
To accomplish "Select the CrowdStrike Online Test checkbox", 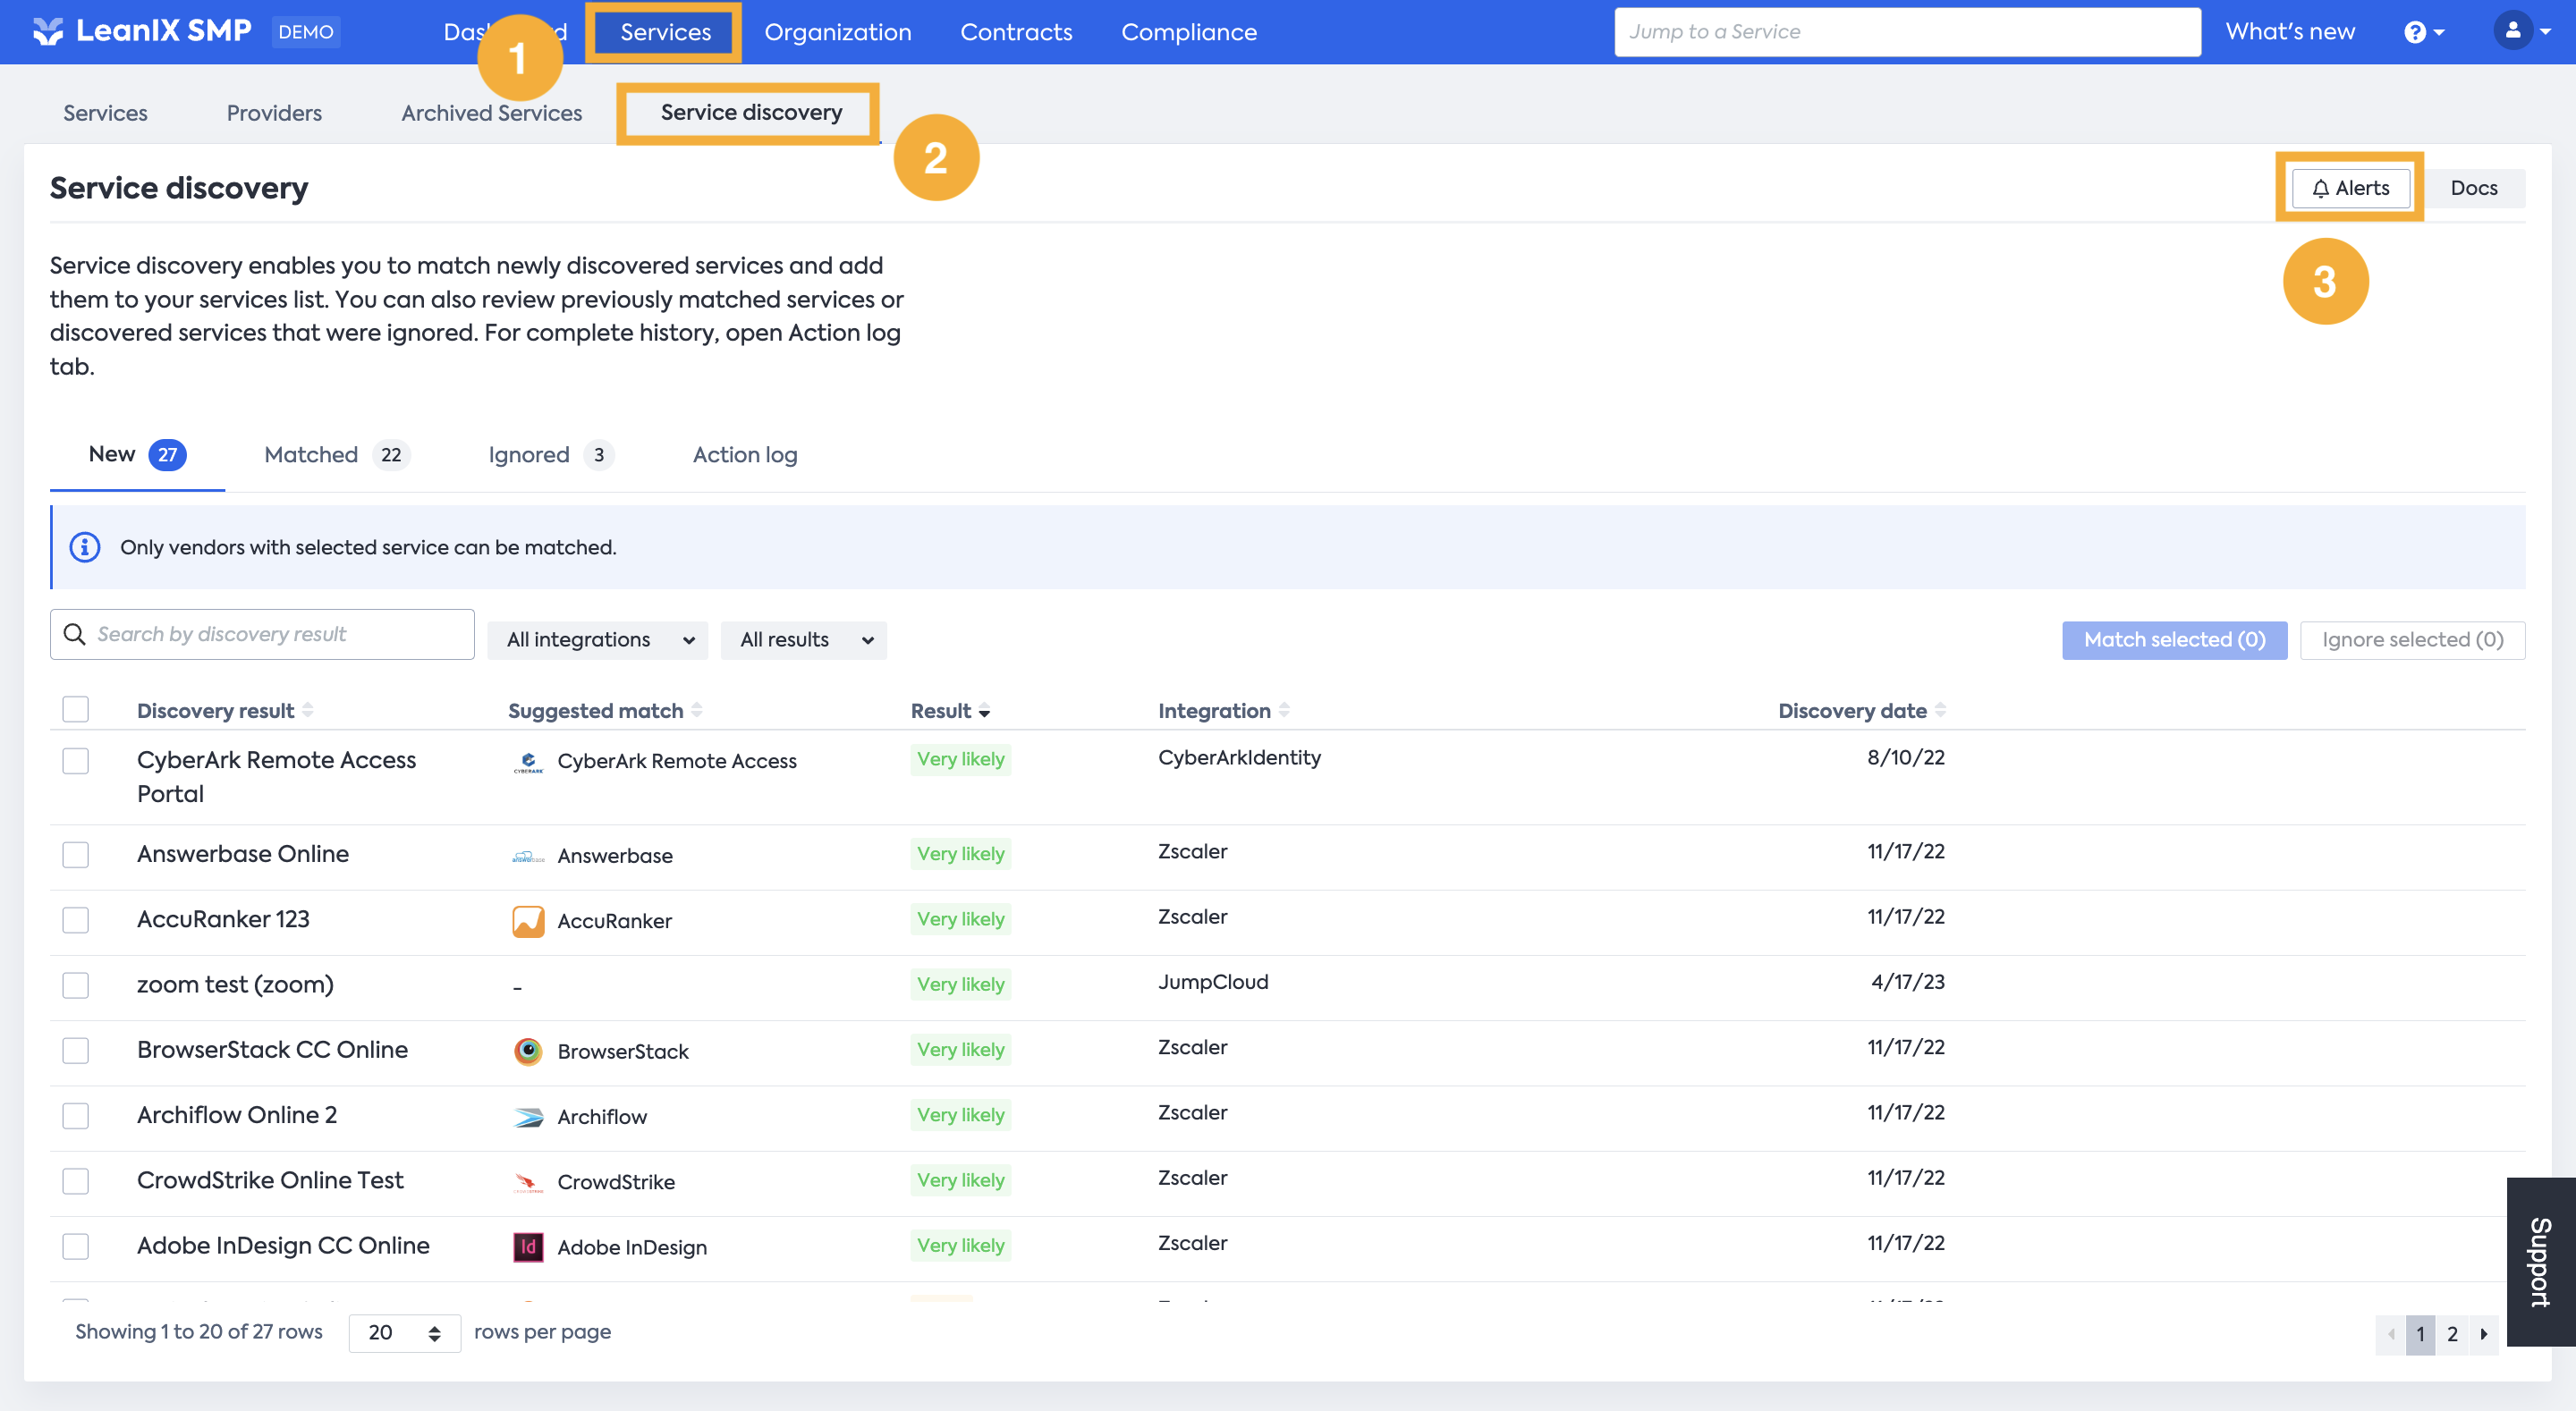I will click(76, 1181).
